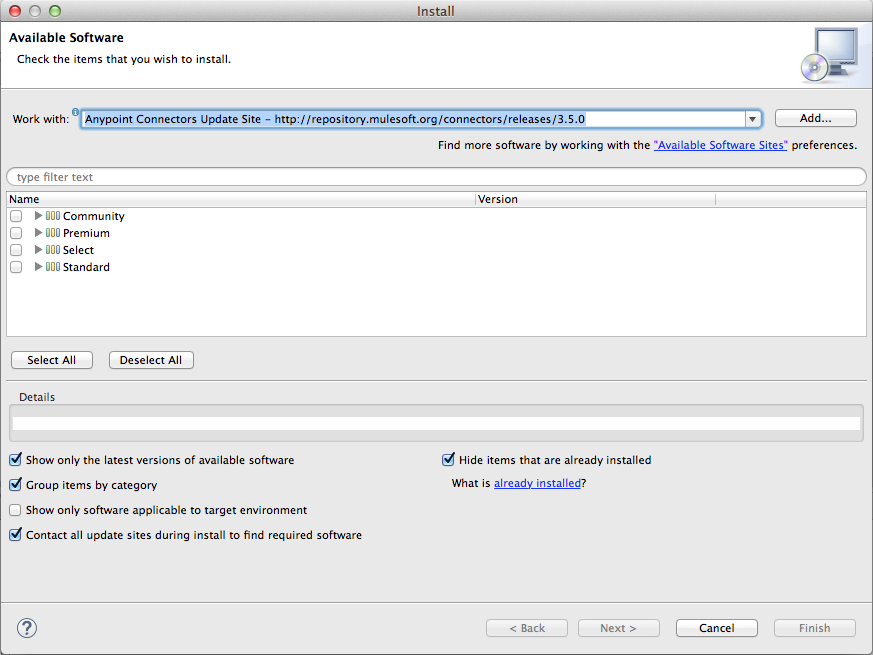Open the update site dropdown list
873x655 pixels.
[752, 118]
